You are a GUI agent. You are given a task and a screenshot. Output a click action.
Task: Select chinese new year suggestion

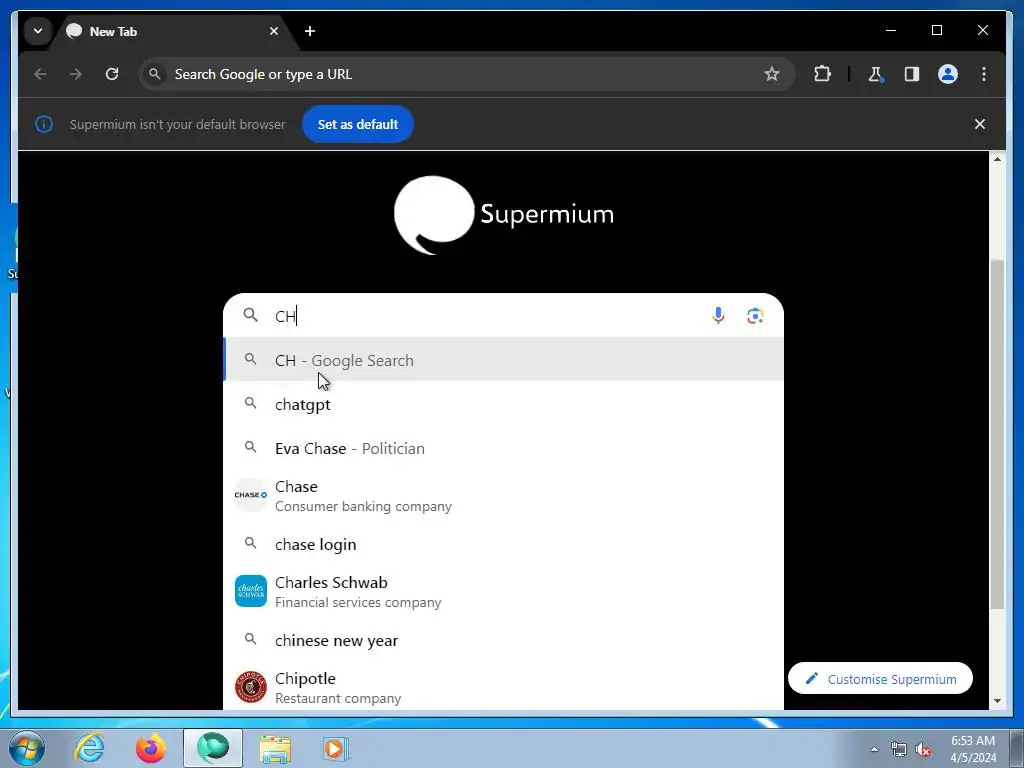[x=504, y=640]
